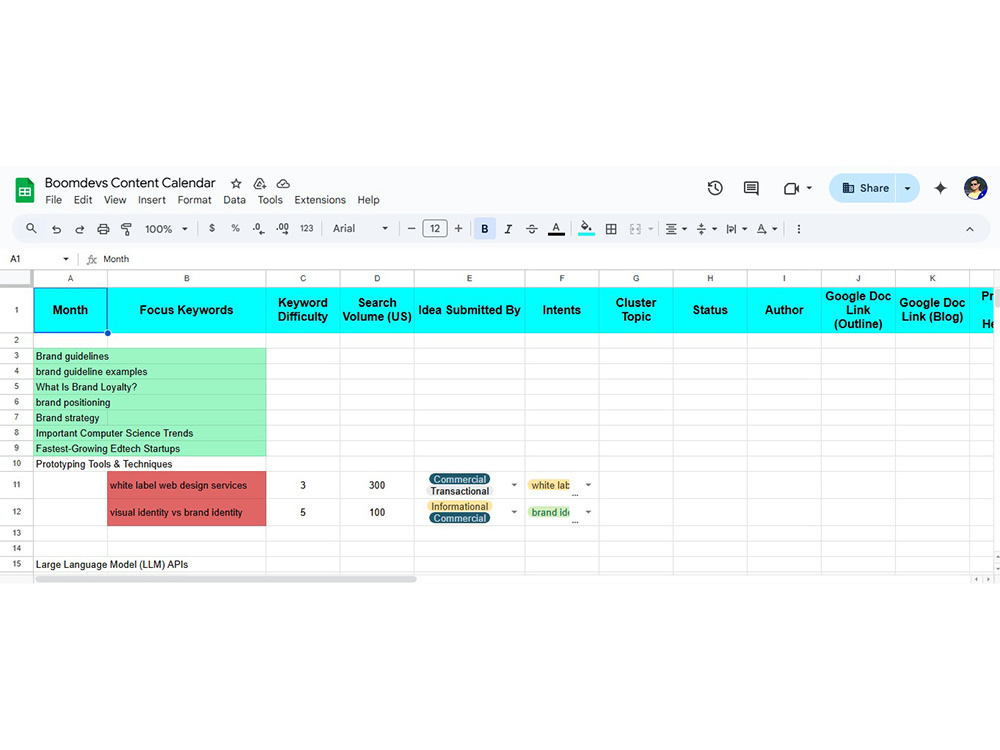The width and height of the screenshot is (1000, 750).
Task: Click the font size 12 field
Action: (x=435, y=228)
